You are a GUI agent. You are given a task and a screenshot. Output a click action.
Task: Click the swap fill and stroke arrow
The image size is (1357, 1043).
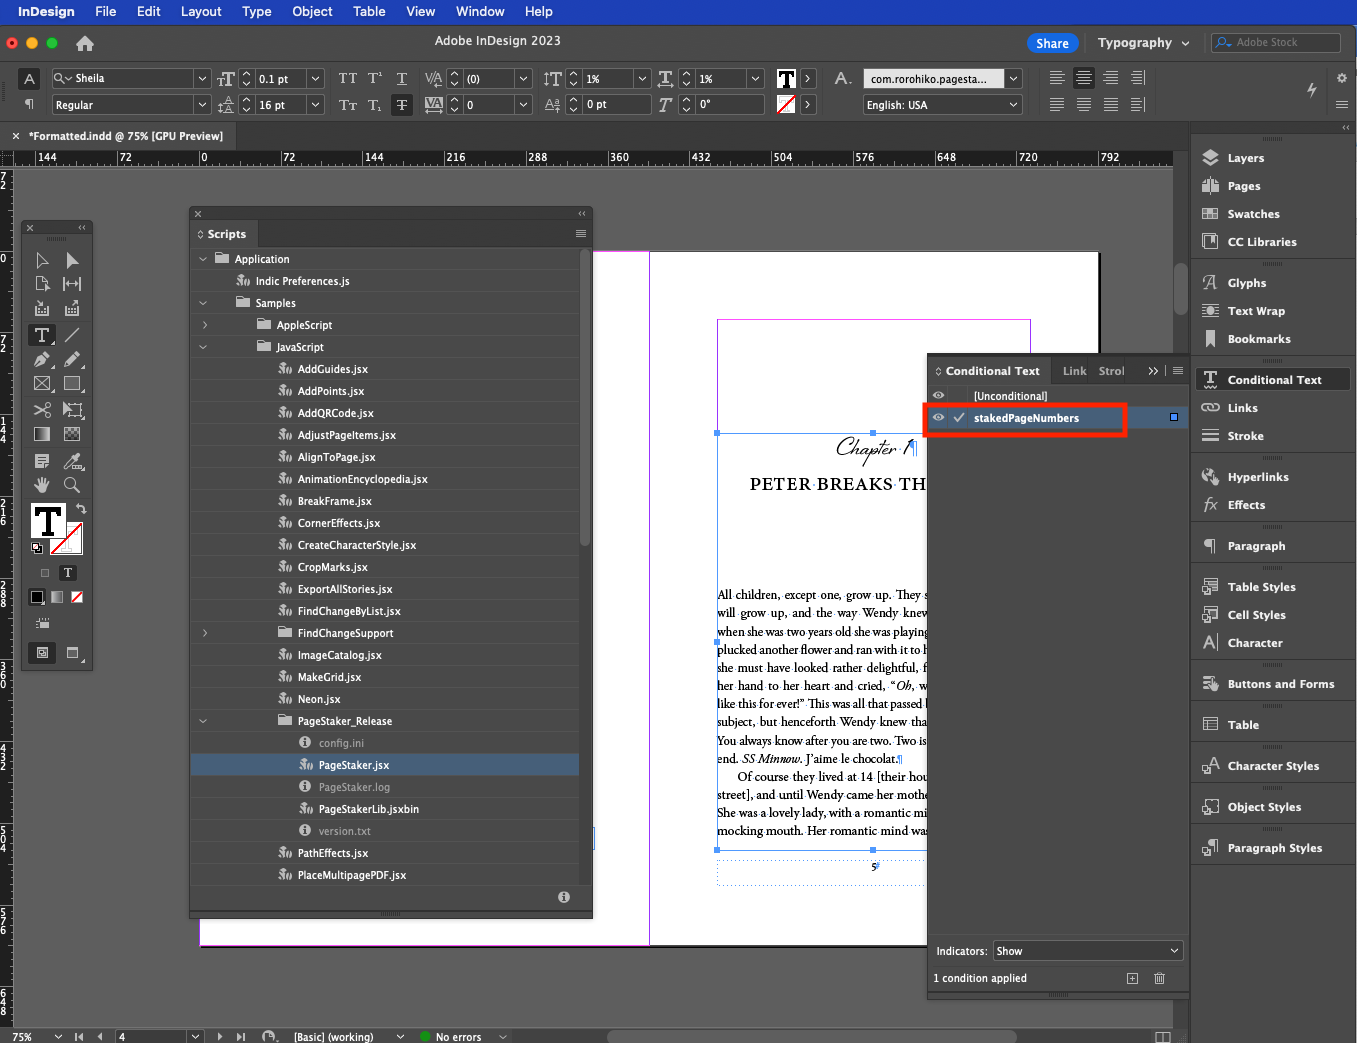point(81,509)
